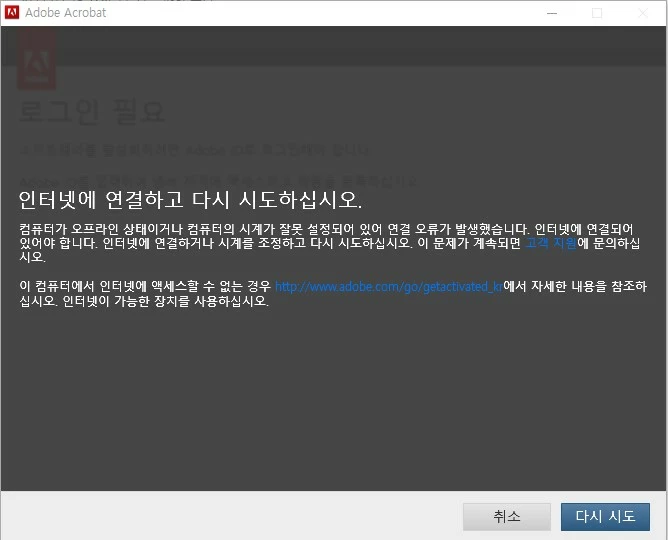The height and width of the screenshot is (540, 668).
Task: Click the dimmed 로그인 필요 heading
Action: (92, 112)
